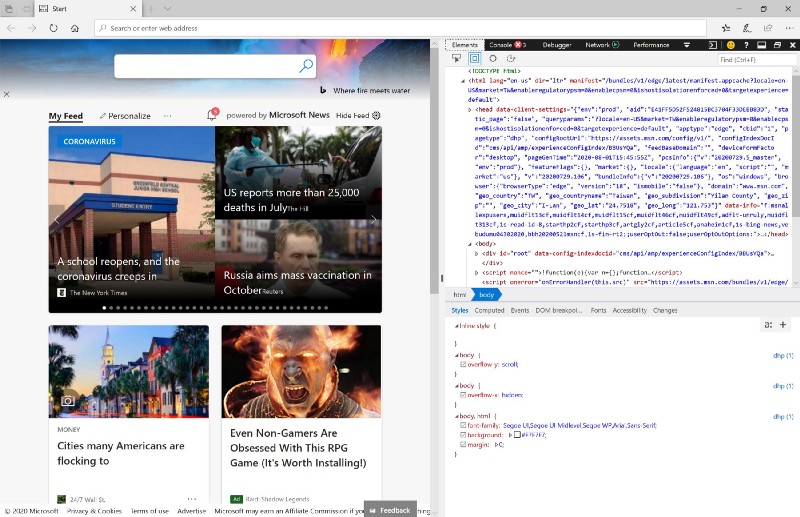Screen dimensions: 800x517
Task: Click the background color swatch
Action: pyautogui.click(x=518, y=434)
